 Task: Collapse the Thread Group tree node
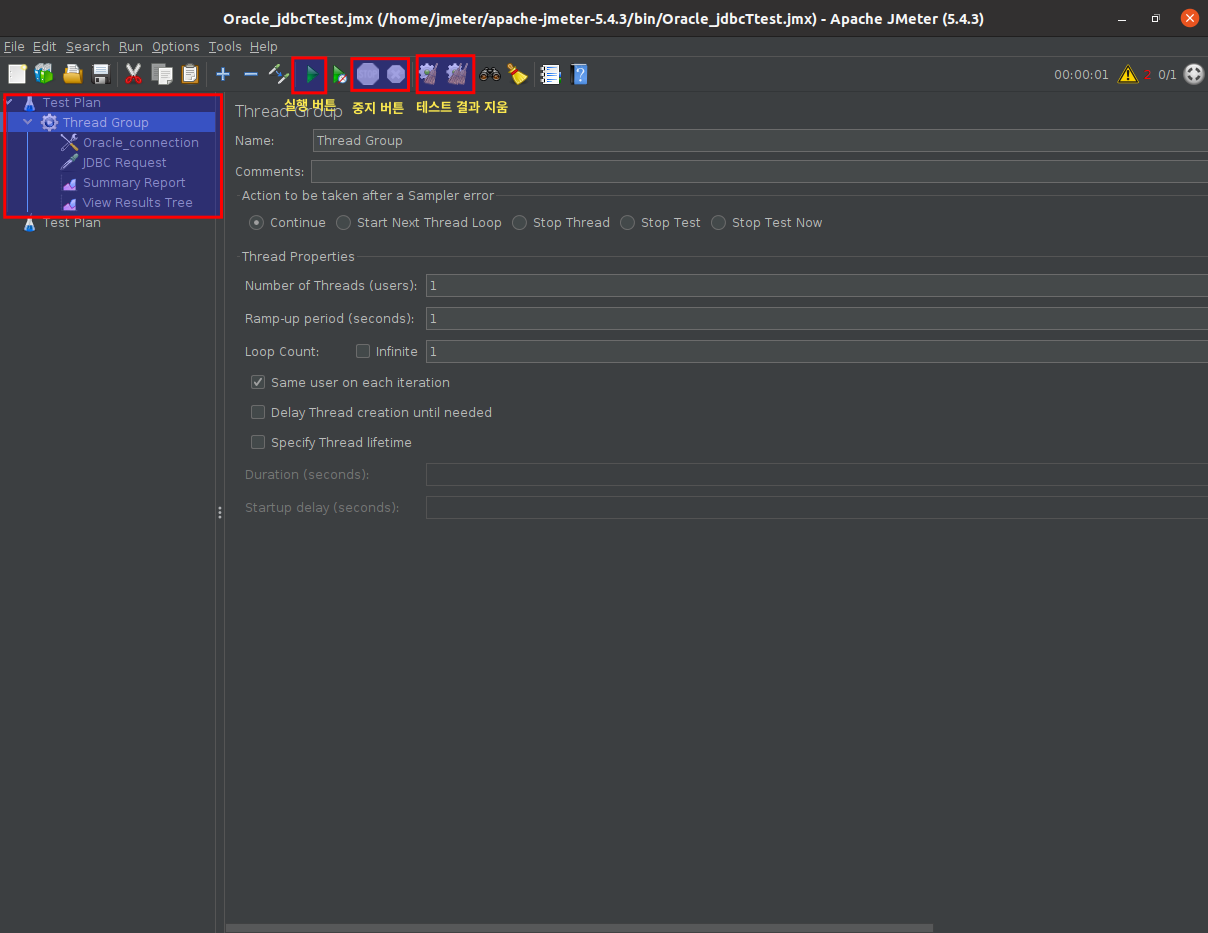[x=28, y=122]
